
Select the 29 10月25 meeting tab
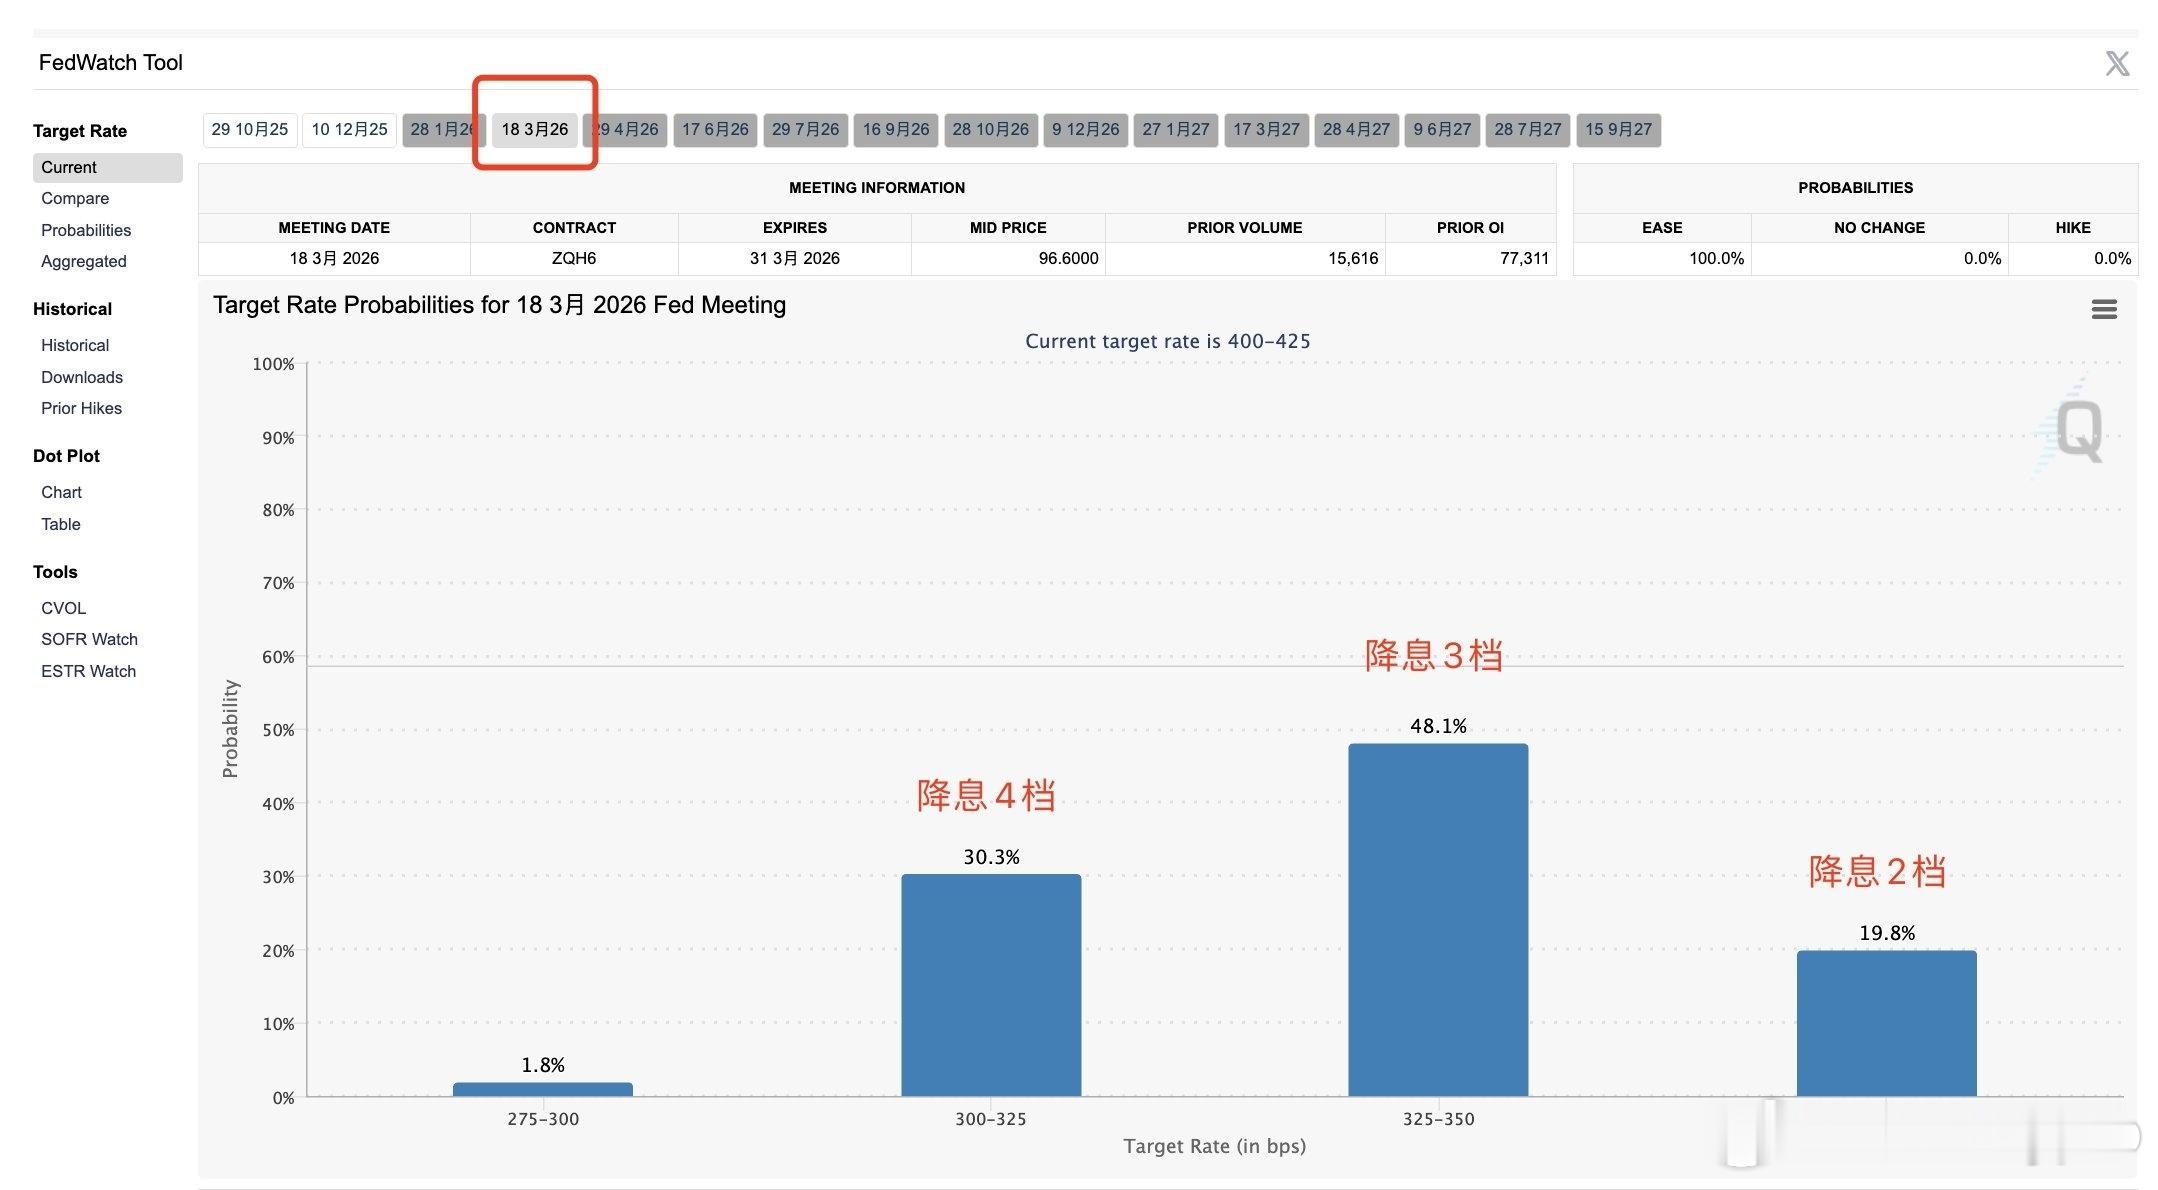250,129
